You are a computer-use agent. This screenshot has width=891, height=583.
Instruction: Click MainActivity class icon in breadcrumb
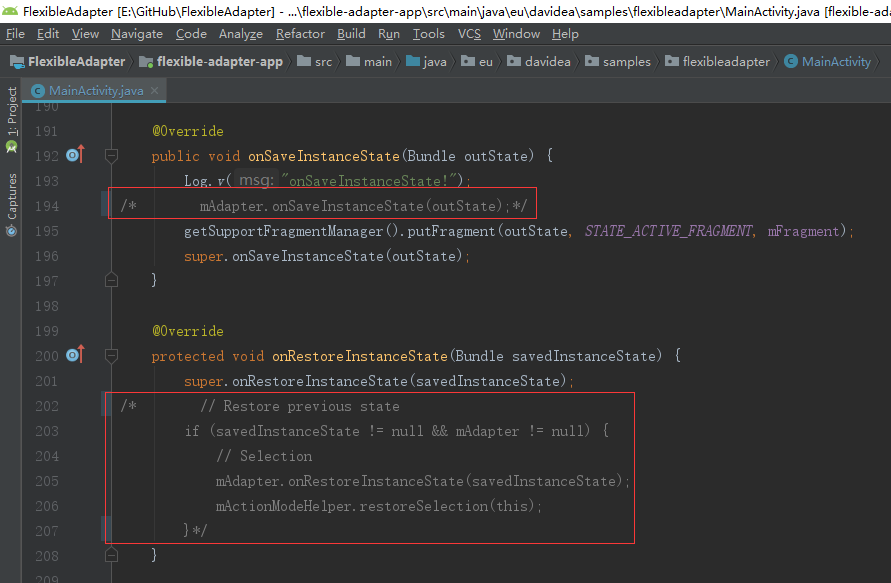click(791, 61)
